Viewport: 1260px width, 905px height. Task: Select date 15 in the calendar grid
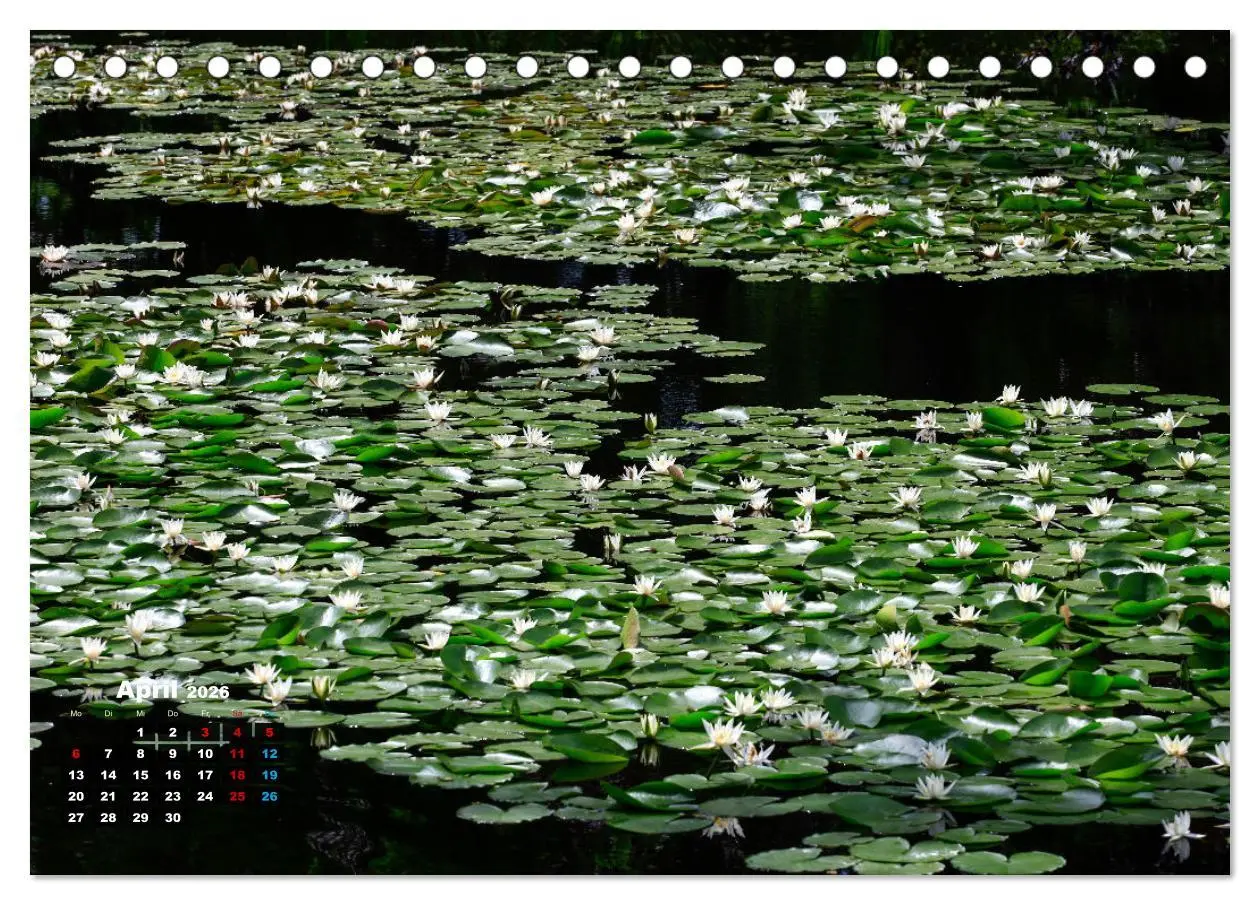point(140,775)
